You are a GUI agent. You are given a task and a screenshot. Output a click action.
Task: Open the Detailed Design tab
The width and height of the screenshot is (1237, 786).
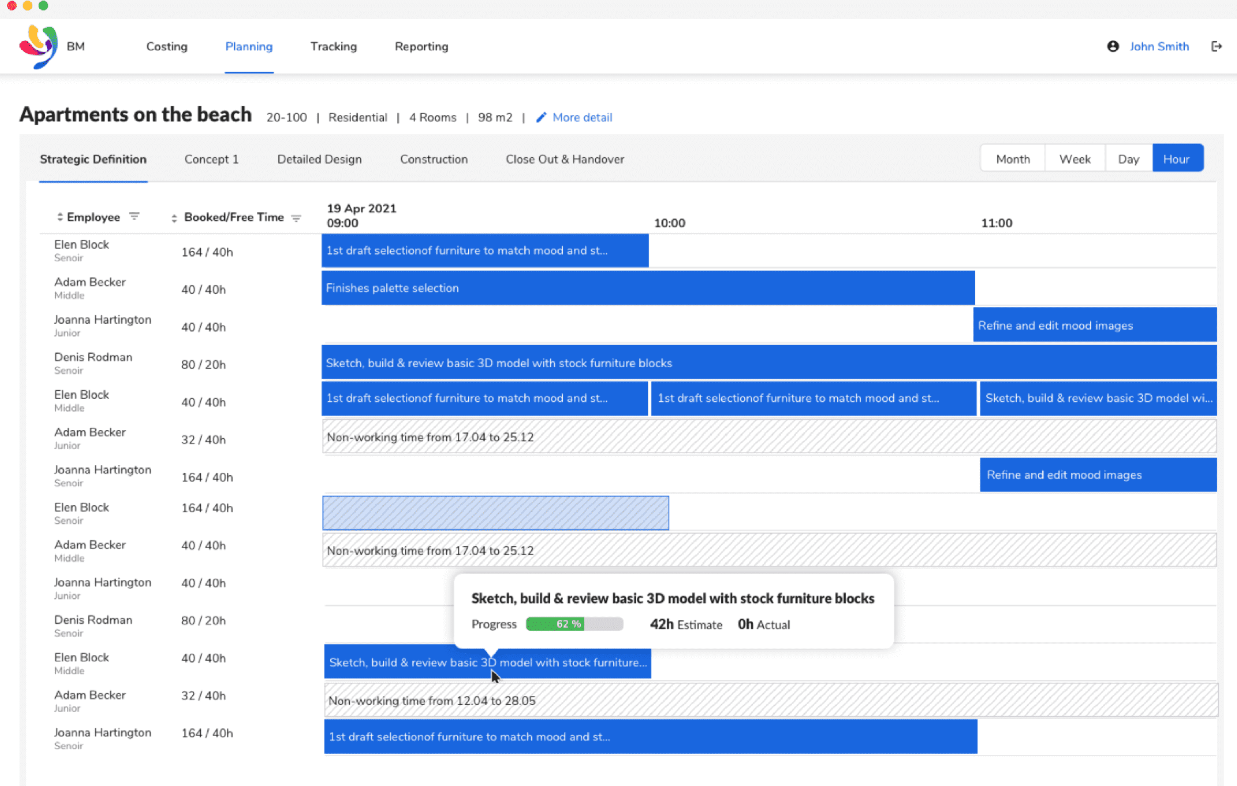pos(319,159)
